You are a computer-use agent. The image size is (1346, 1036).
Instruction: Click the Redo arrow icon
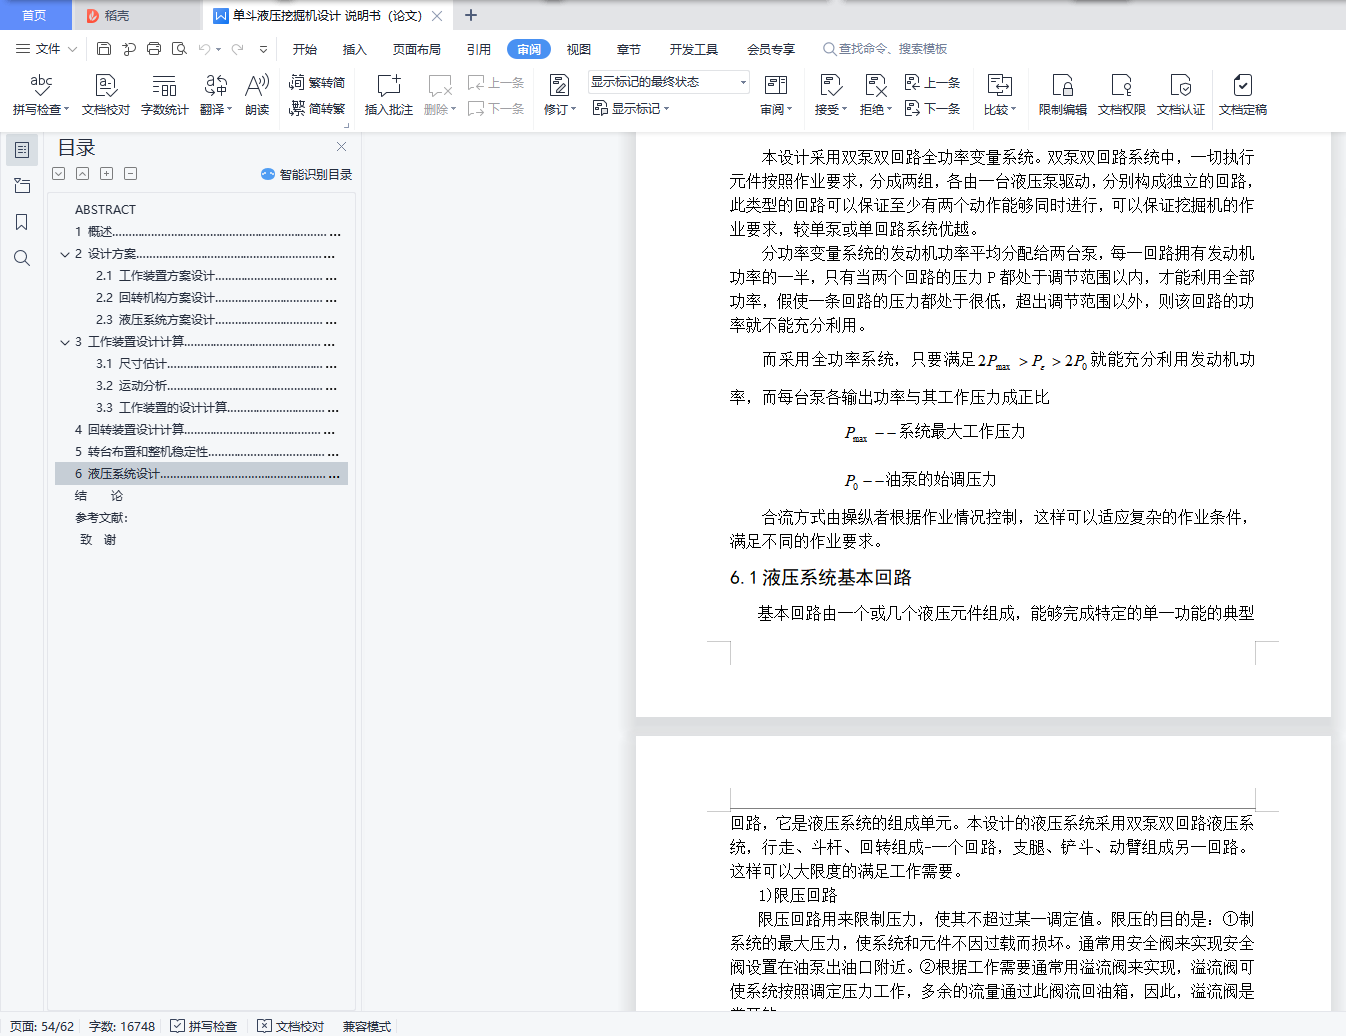[238, 48]
